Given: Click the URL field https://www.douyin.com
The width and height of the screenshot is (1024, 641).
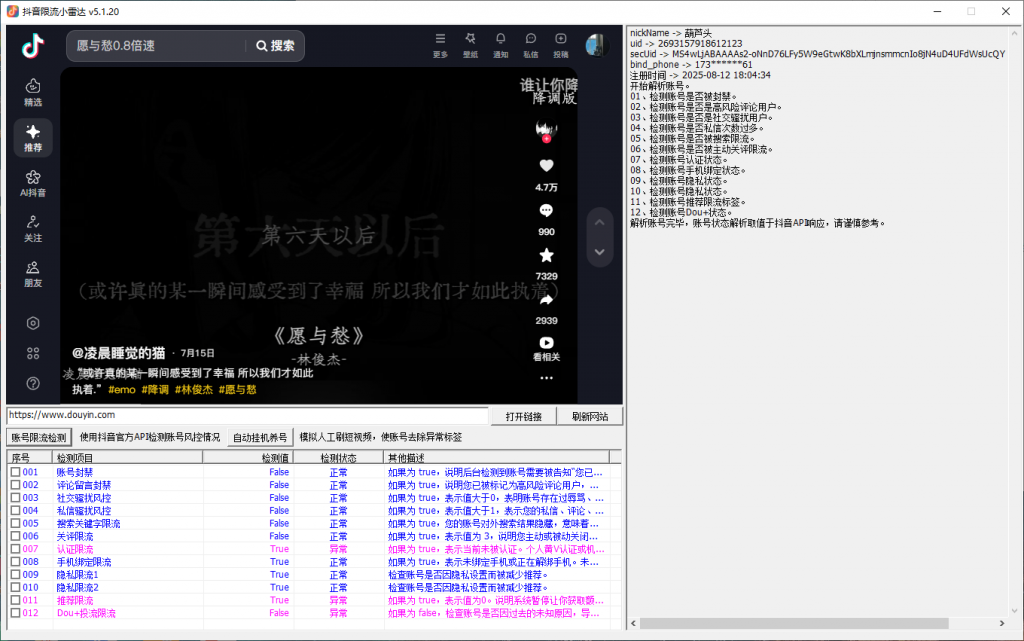Looking at the screenshot, I should (x=248, y=415).
